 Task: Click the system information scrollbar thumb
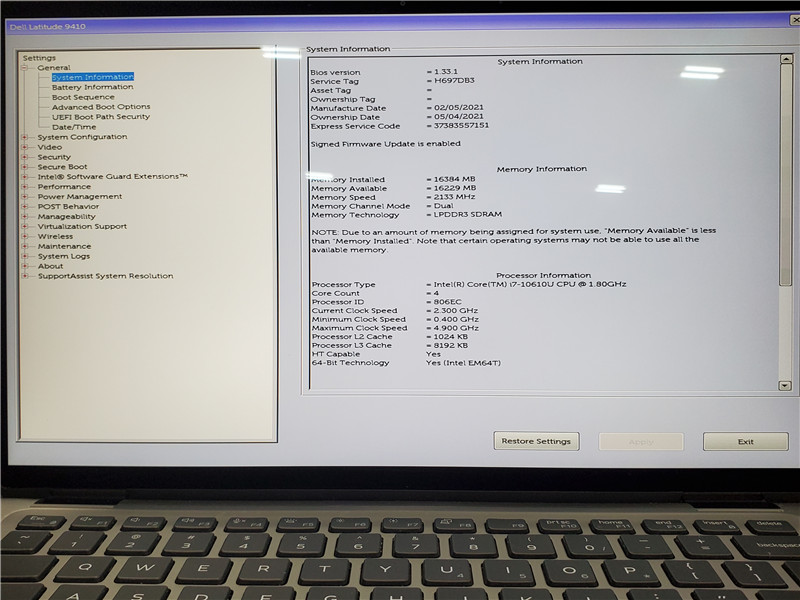[x=786, y=175]
